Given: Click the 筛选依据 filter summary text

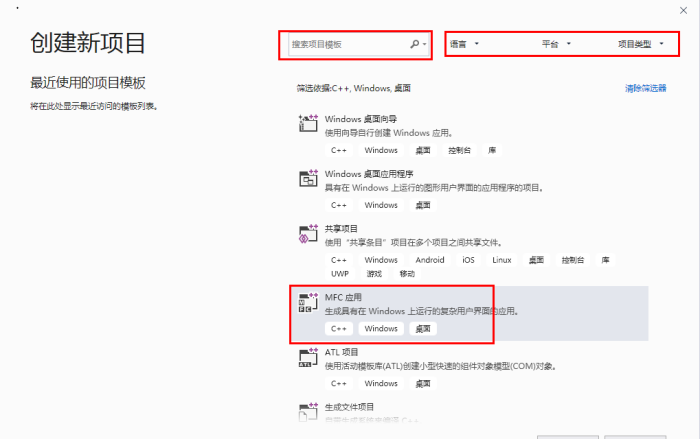Looking at the screenshot, I should 354,88.
